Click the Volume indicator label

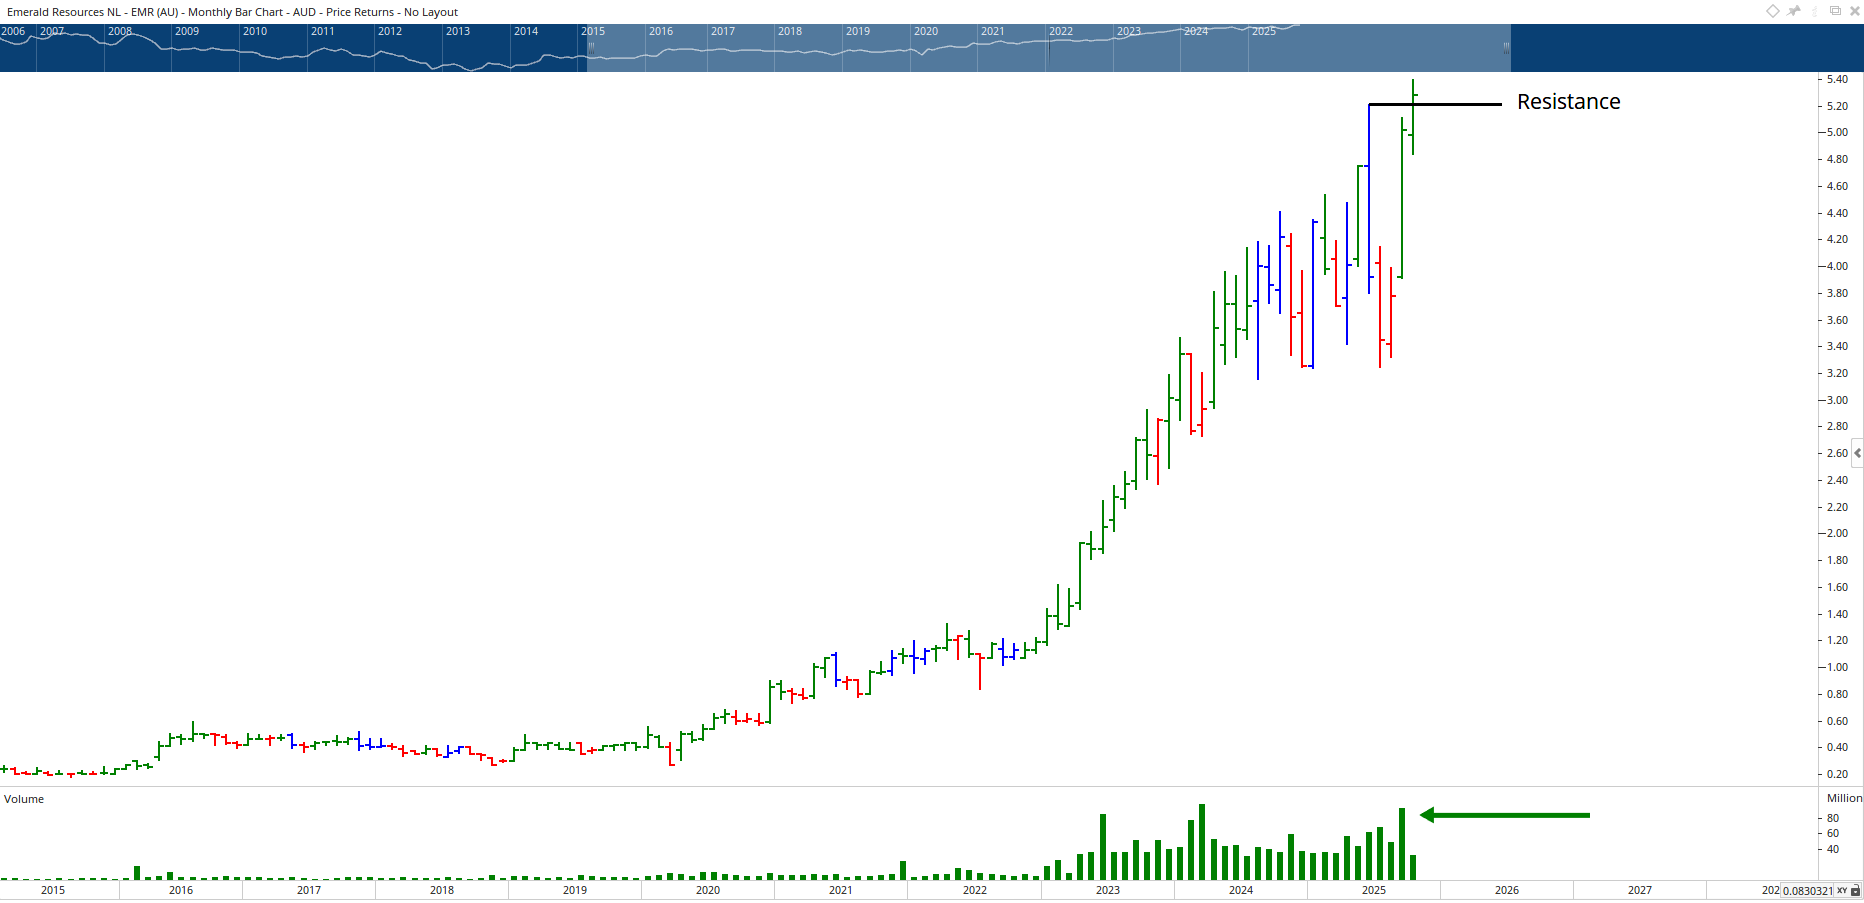point(24,799)
